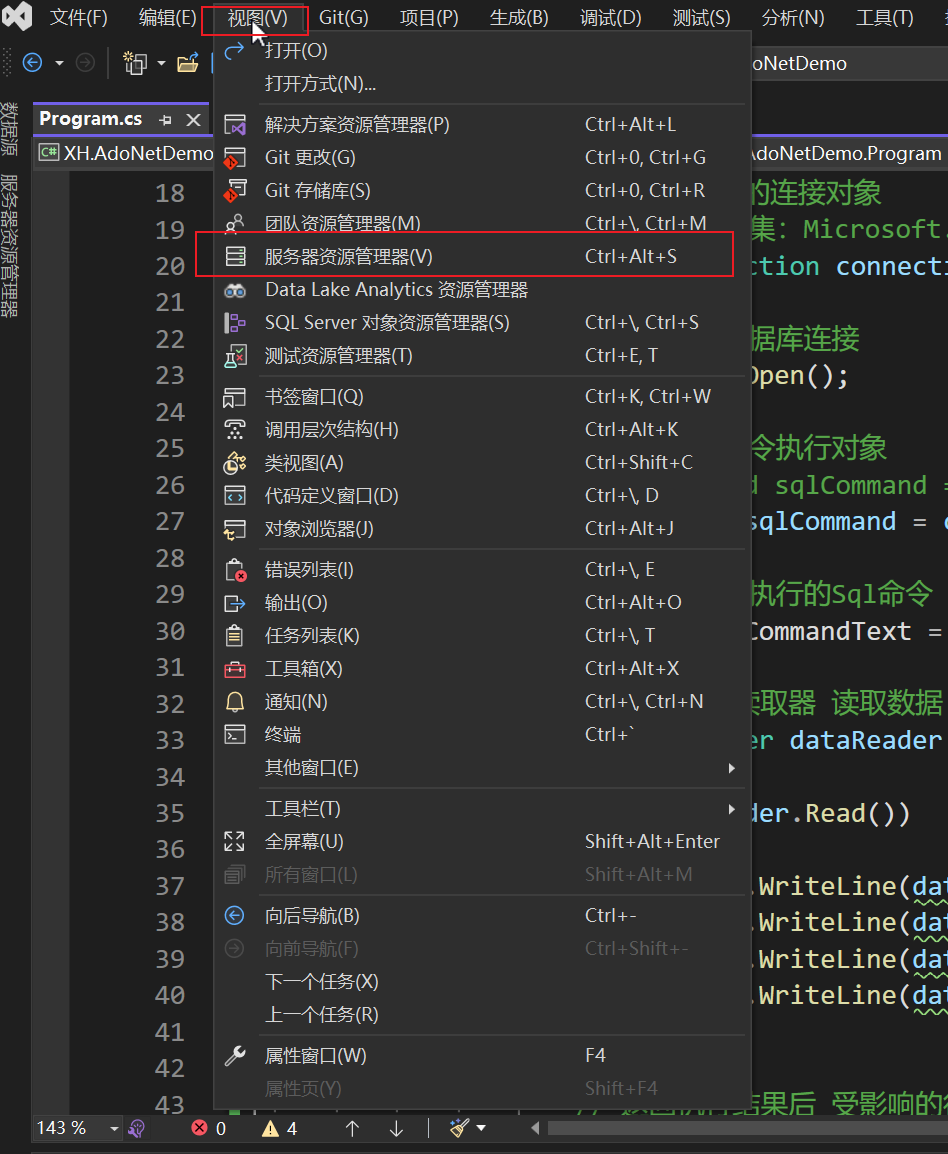Expand the 工具栏 submenu
The height and width of the screenshot is (1154, 948).
click(x=300, y=808)
